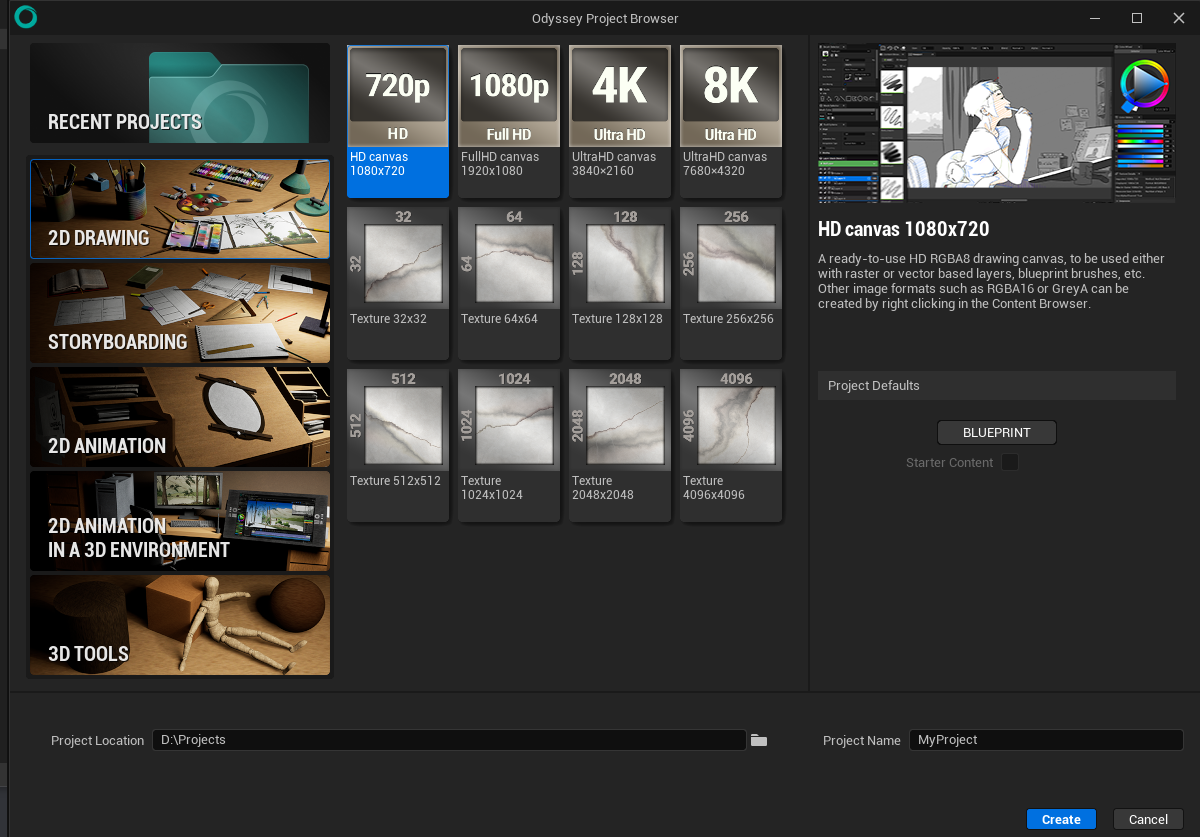Toggle the BLUEPRINT project type button

pyautogui.click(x=996, y=433)
